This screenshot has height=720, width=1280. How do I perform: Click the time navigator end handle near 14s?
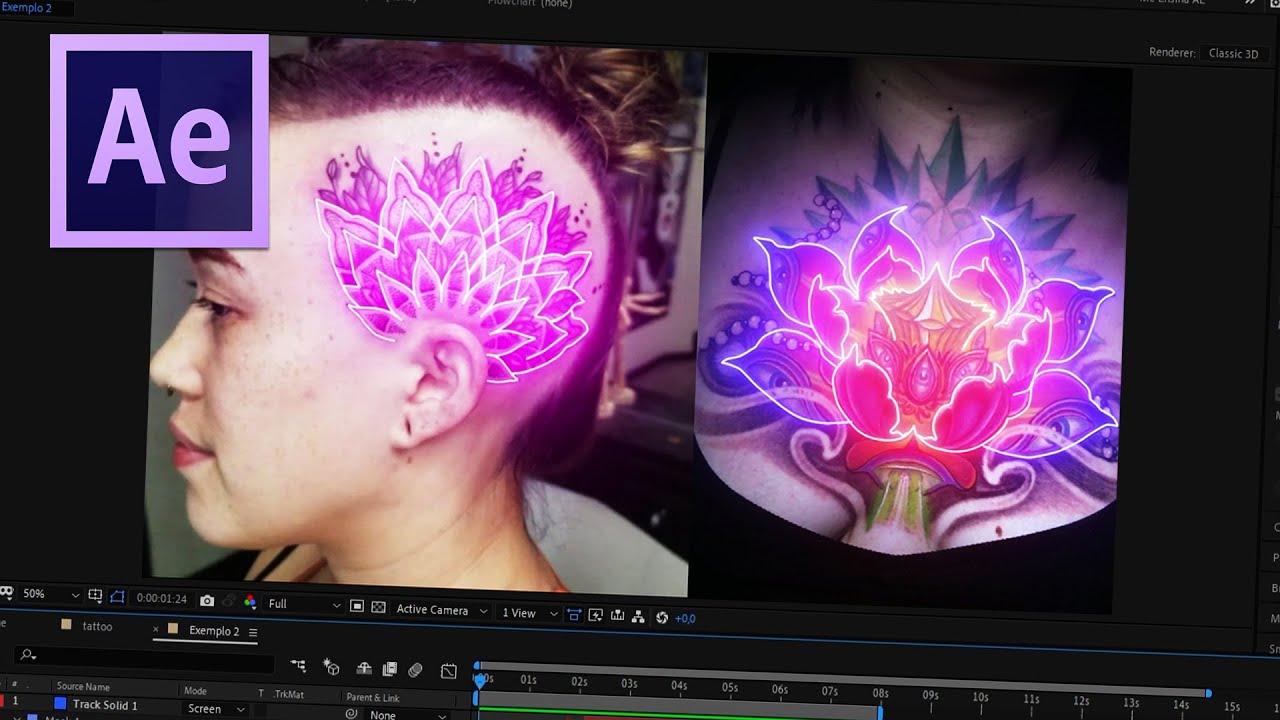[x=1208, y=693]
